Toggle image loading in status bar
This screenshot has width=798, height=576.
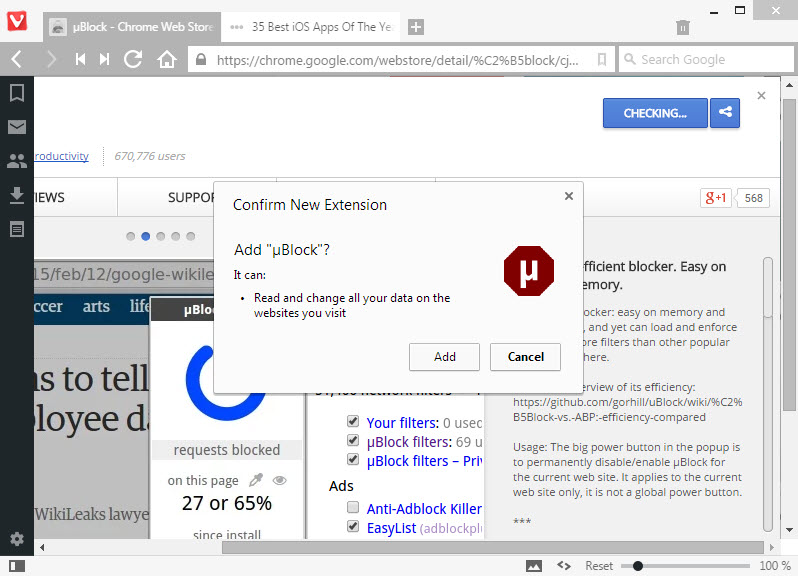point(534,566)
